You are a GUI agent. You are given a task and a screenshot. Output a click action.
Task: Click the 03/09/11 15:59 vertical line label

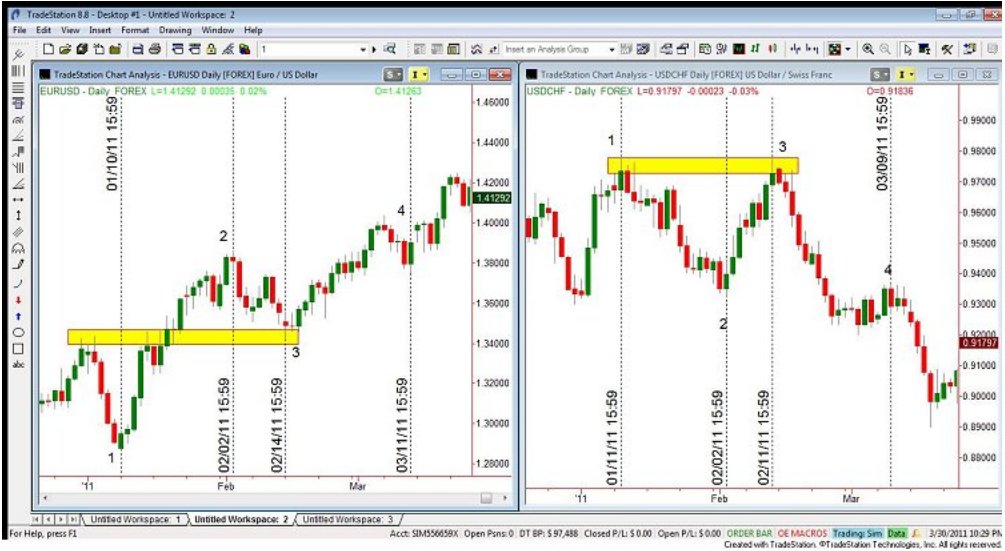883,144
